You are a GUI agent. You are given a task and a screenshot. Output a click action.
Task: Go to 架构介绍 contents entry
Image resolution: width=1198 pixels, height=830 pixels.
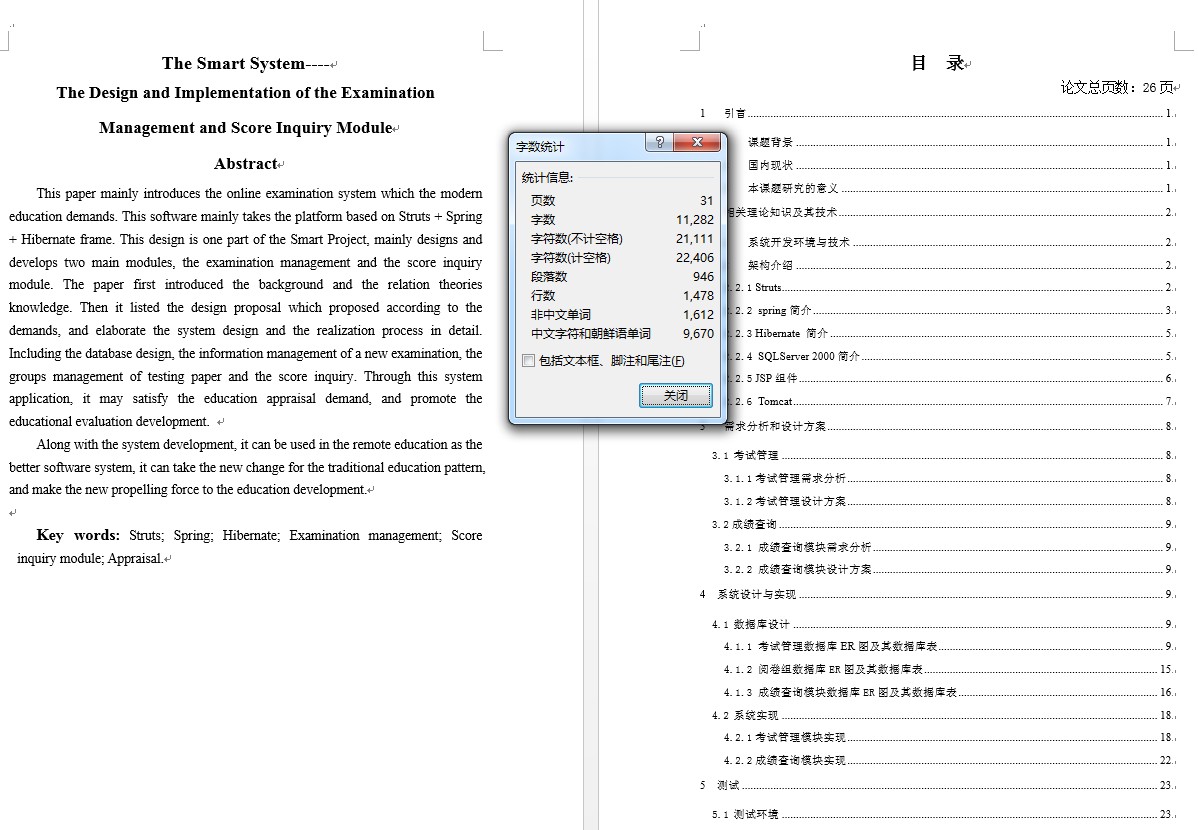[960, 265]
